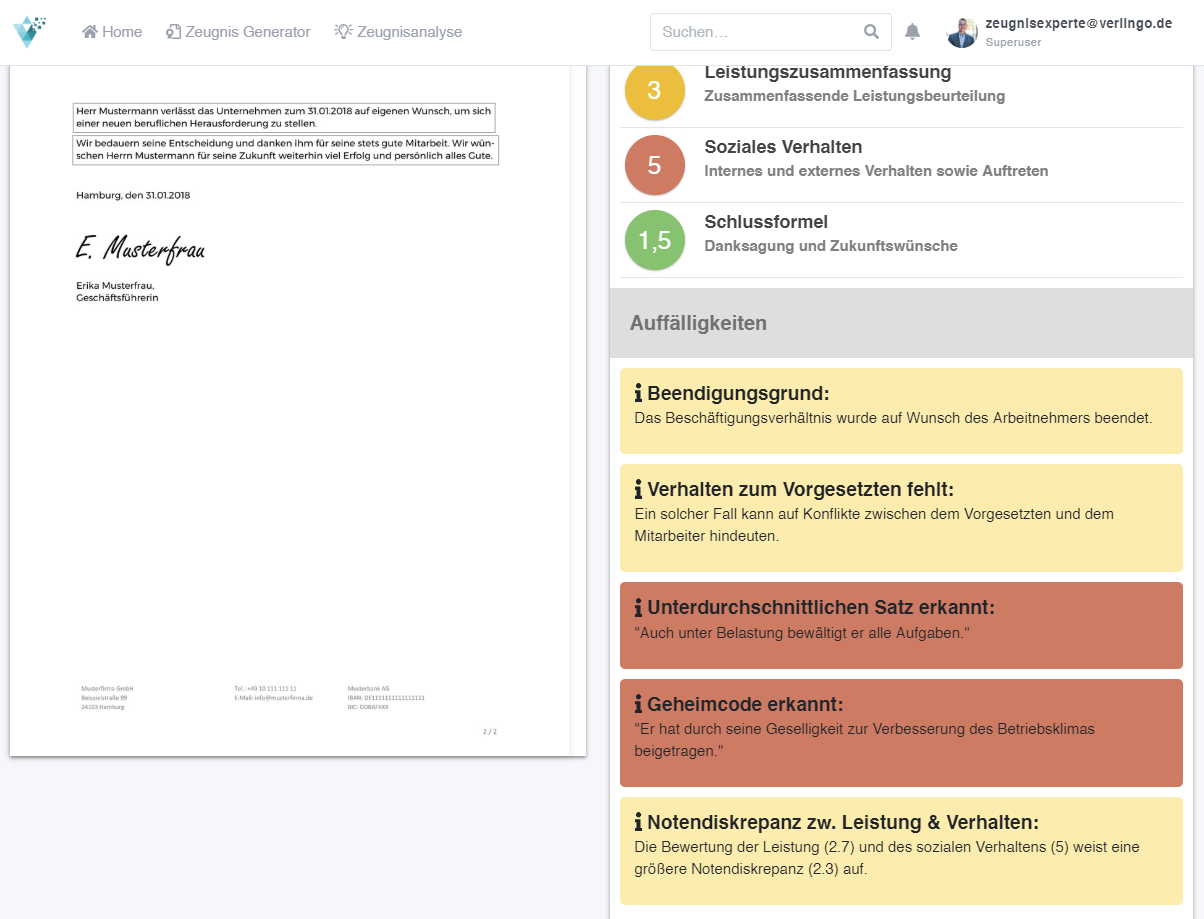Click the page number 2 / 2

[490, 731]
